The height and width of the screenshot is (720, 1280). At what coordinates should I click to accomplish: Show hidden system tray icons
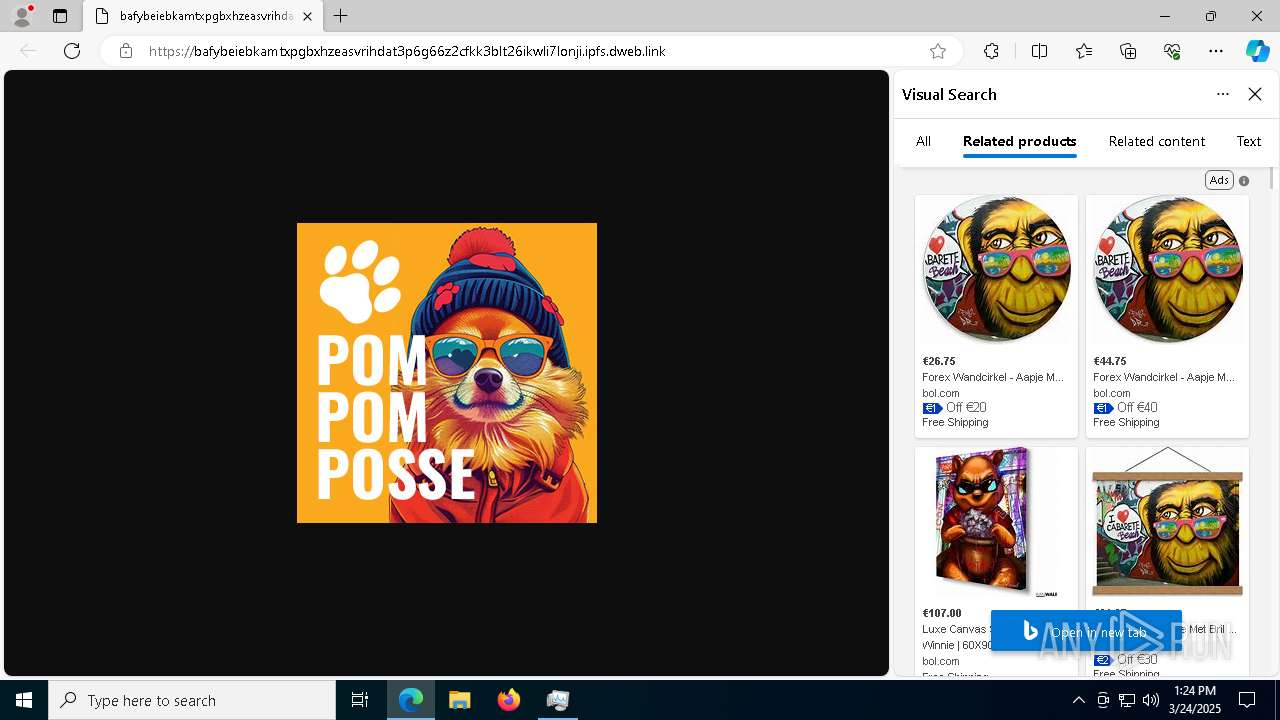[x=1078, y=700]
